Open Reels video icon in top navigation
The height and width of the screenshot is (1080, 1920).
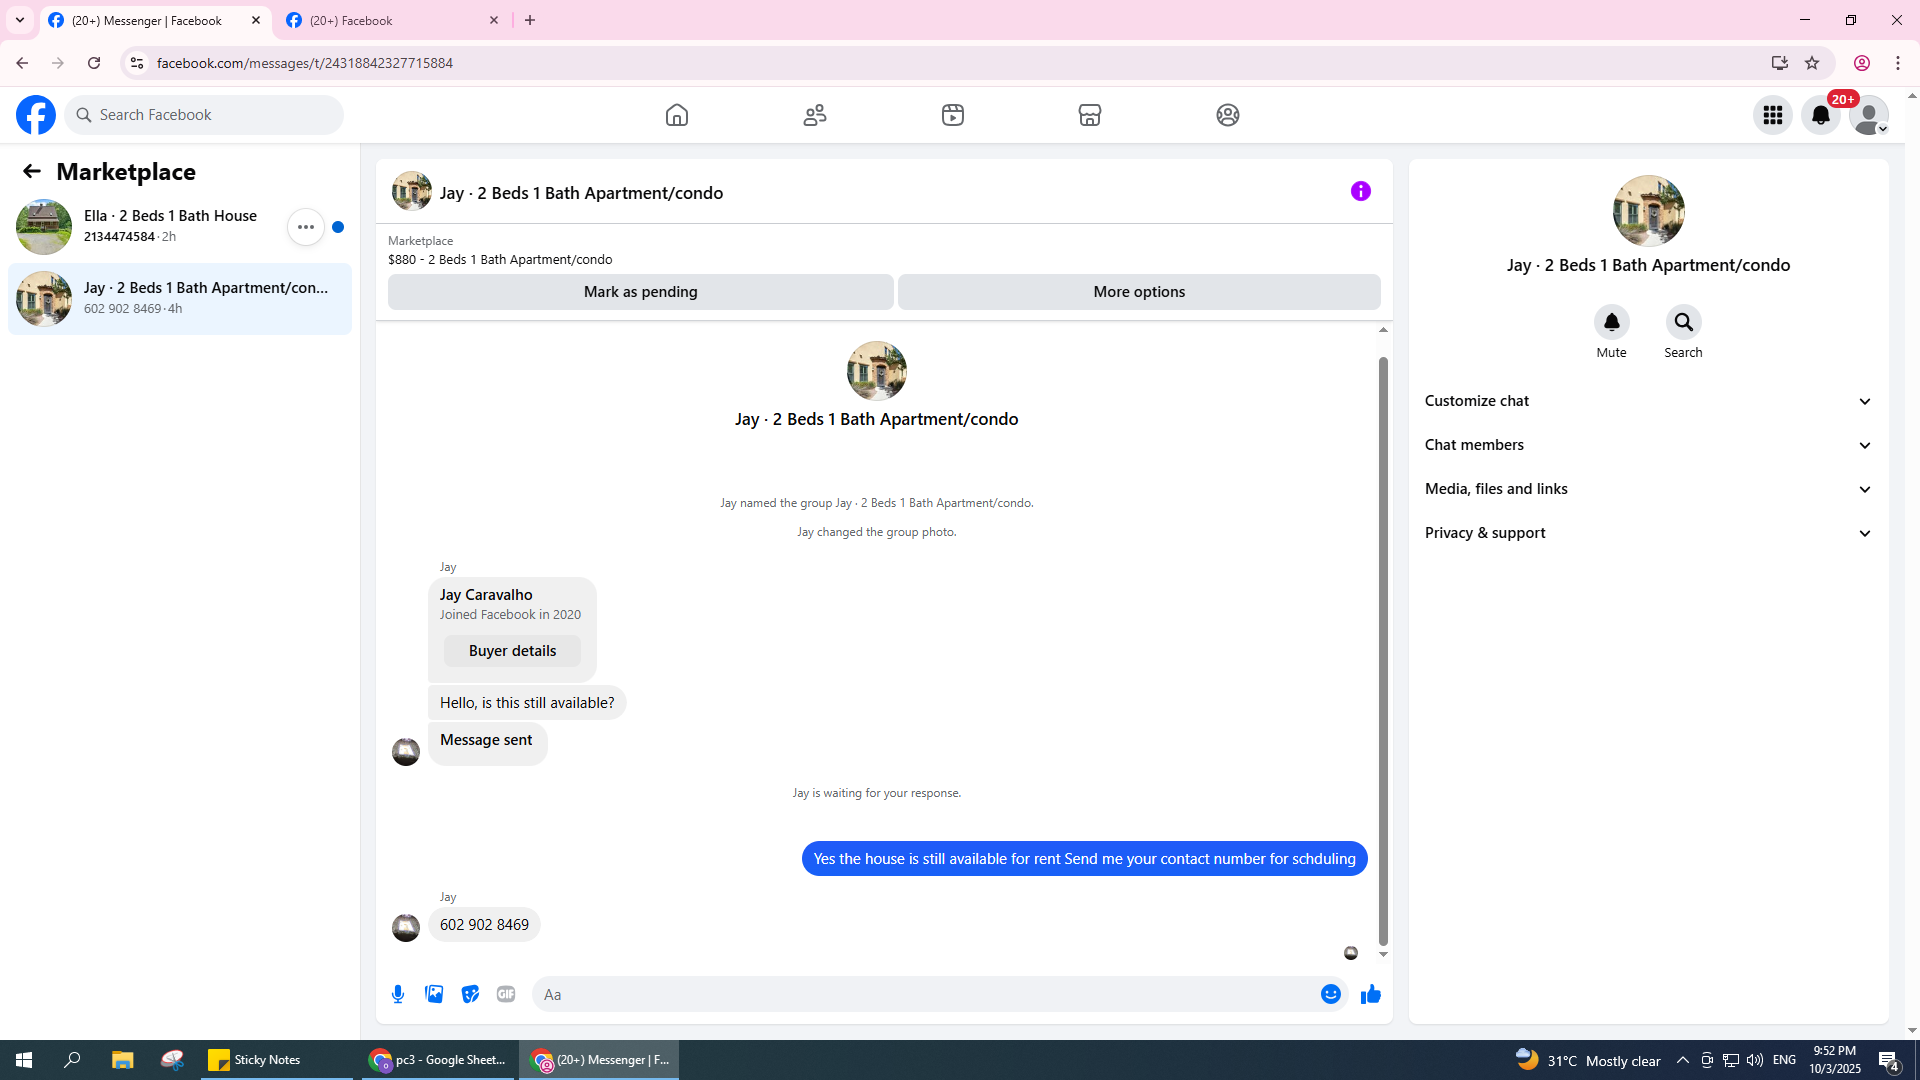[953, 115]
